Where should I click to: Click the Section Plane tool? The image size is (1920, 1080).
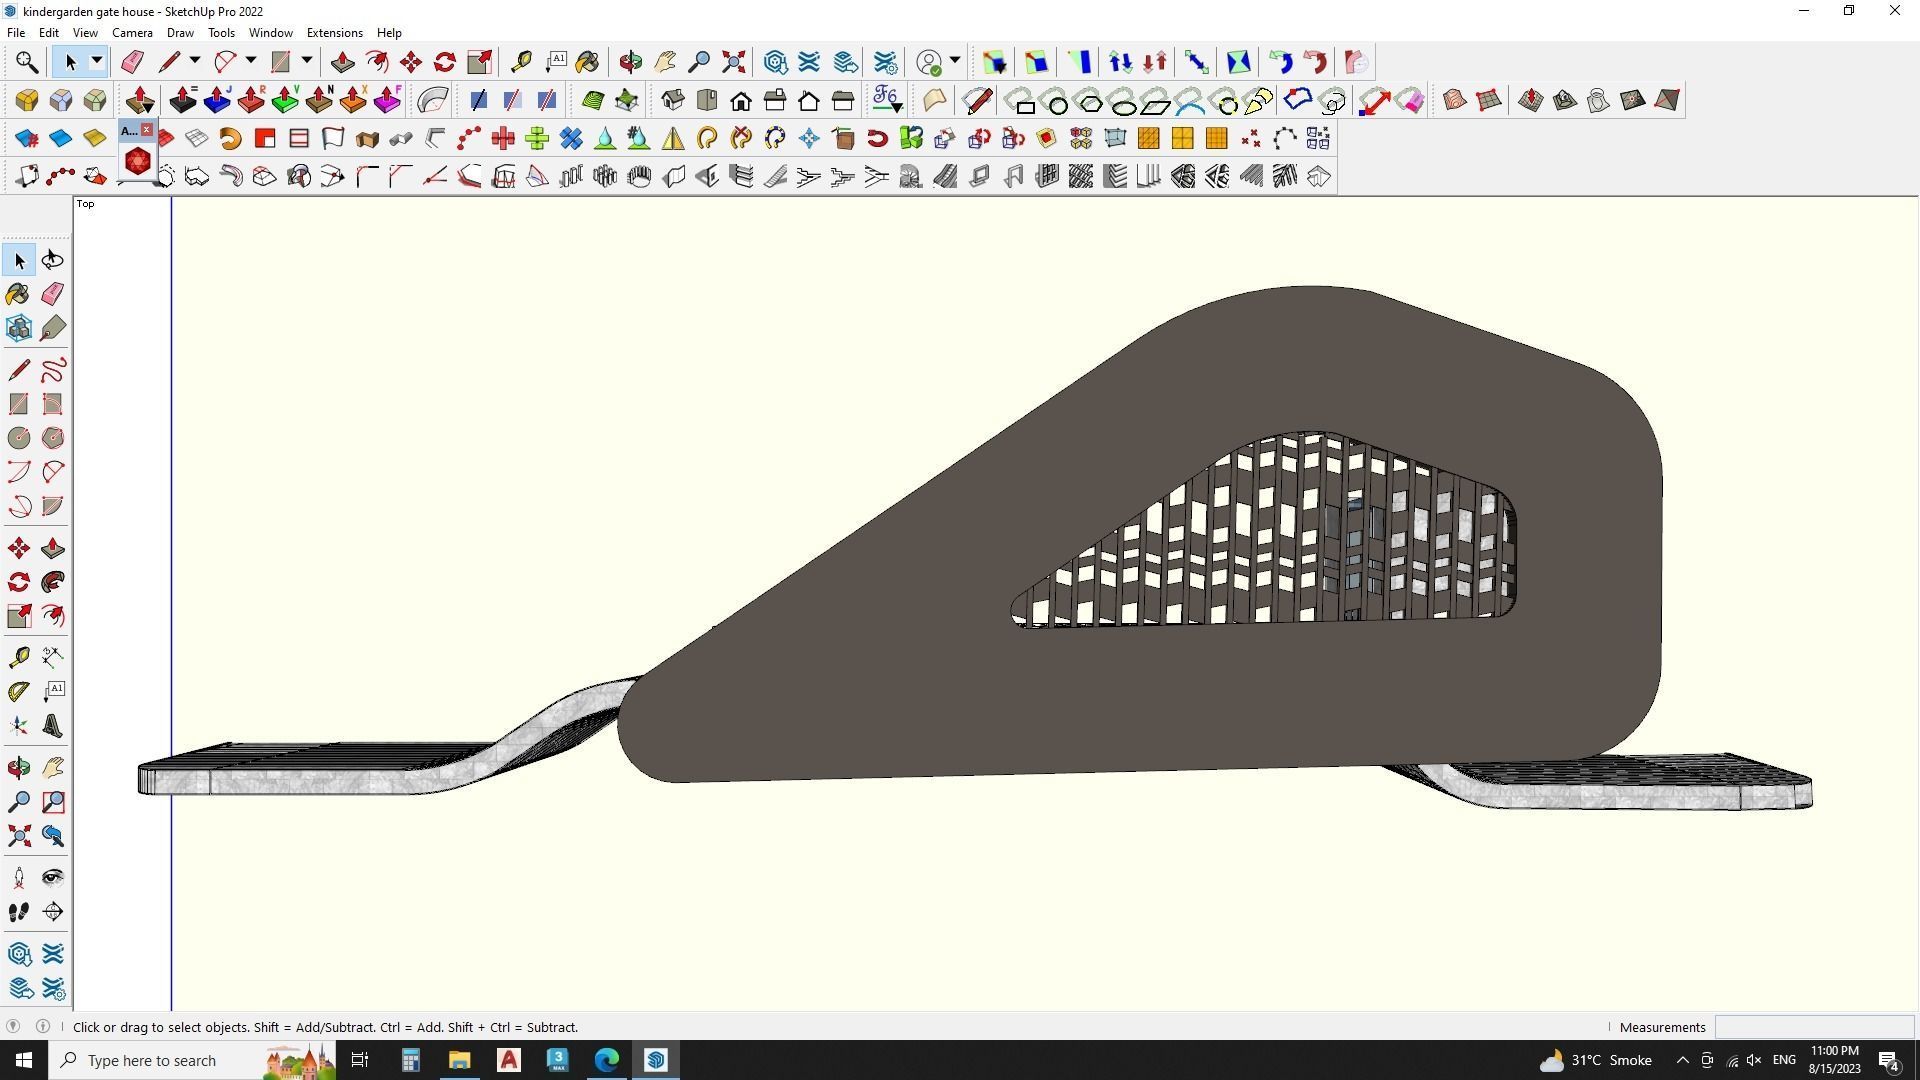coord(53,912)
